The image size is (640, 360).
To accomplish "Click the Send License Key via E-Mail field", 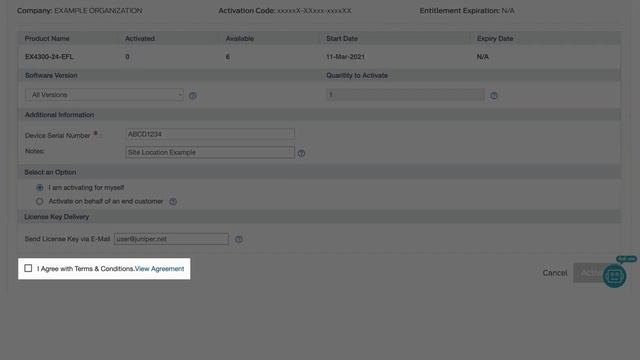I will (x=171, y=239).
